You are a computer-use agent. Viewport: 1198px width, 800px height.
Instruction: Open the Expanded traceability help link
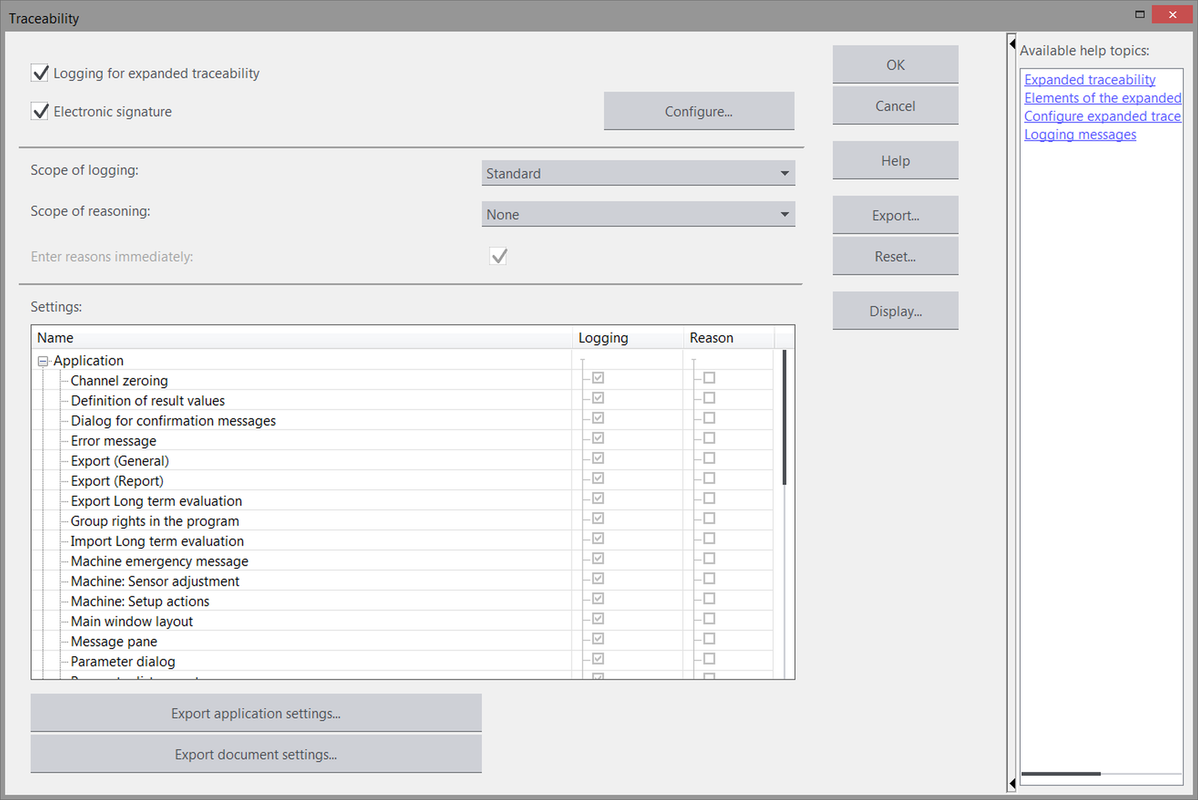pos(1089,80)
